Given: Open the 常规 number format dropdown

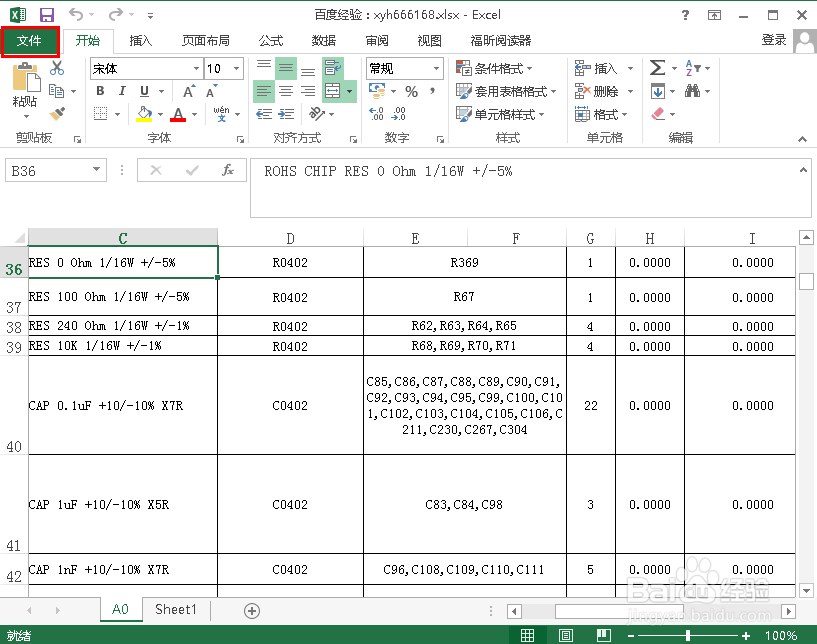Looking at the screenshot, I should [x=437, y=68].
